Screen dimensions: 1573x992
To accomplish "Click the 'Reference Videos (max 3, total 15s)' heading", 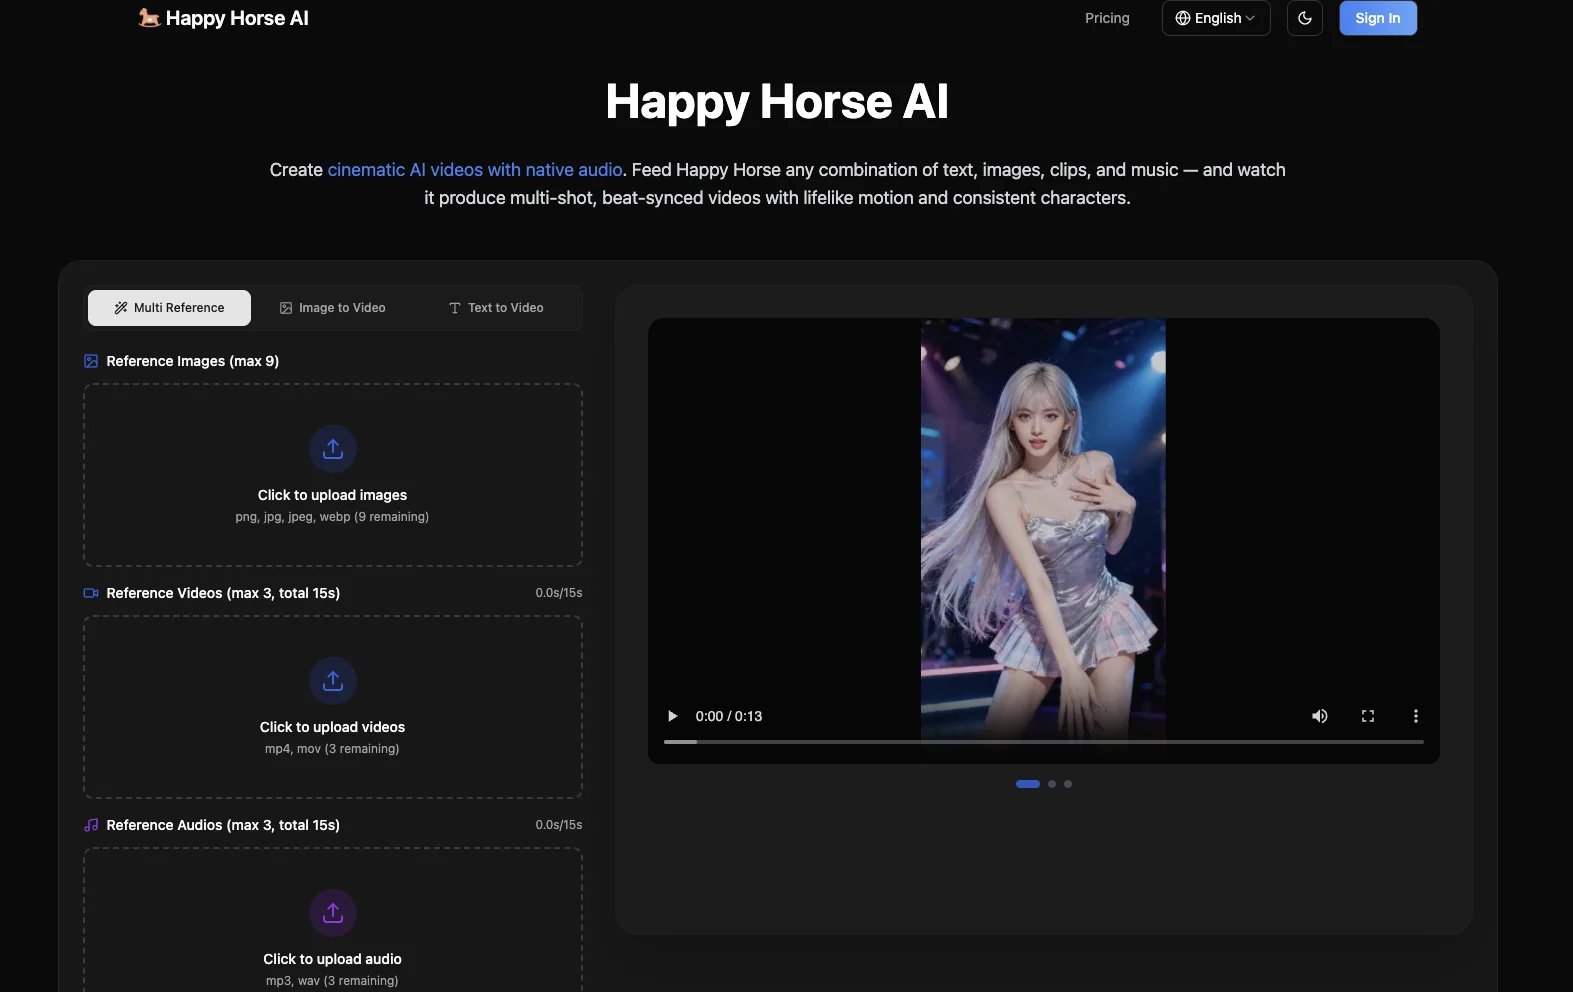I will (223, 593).
